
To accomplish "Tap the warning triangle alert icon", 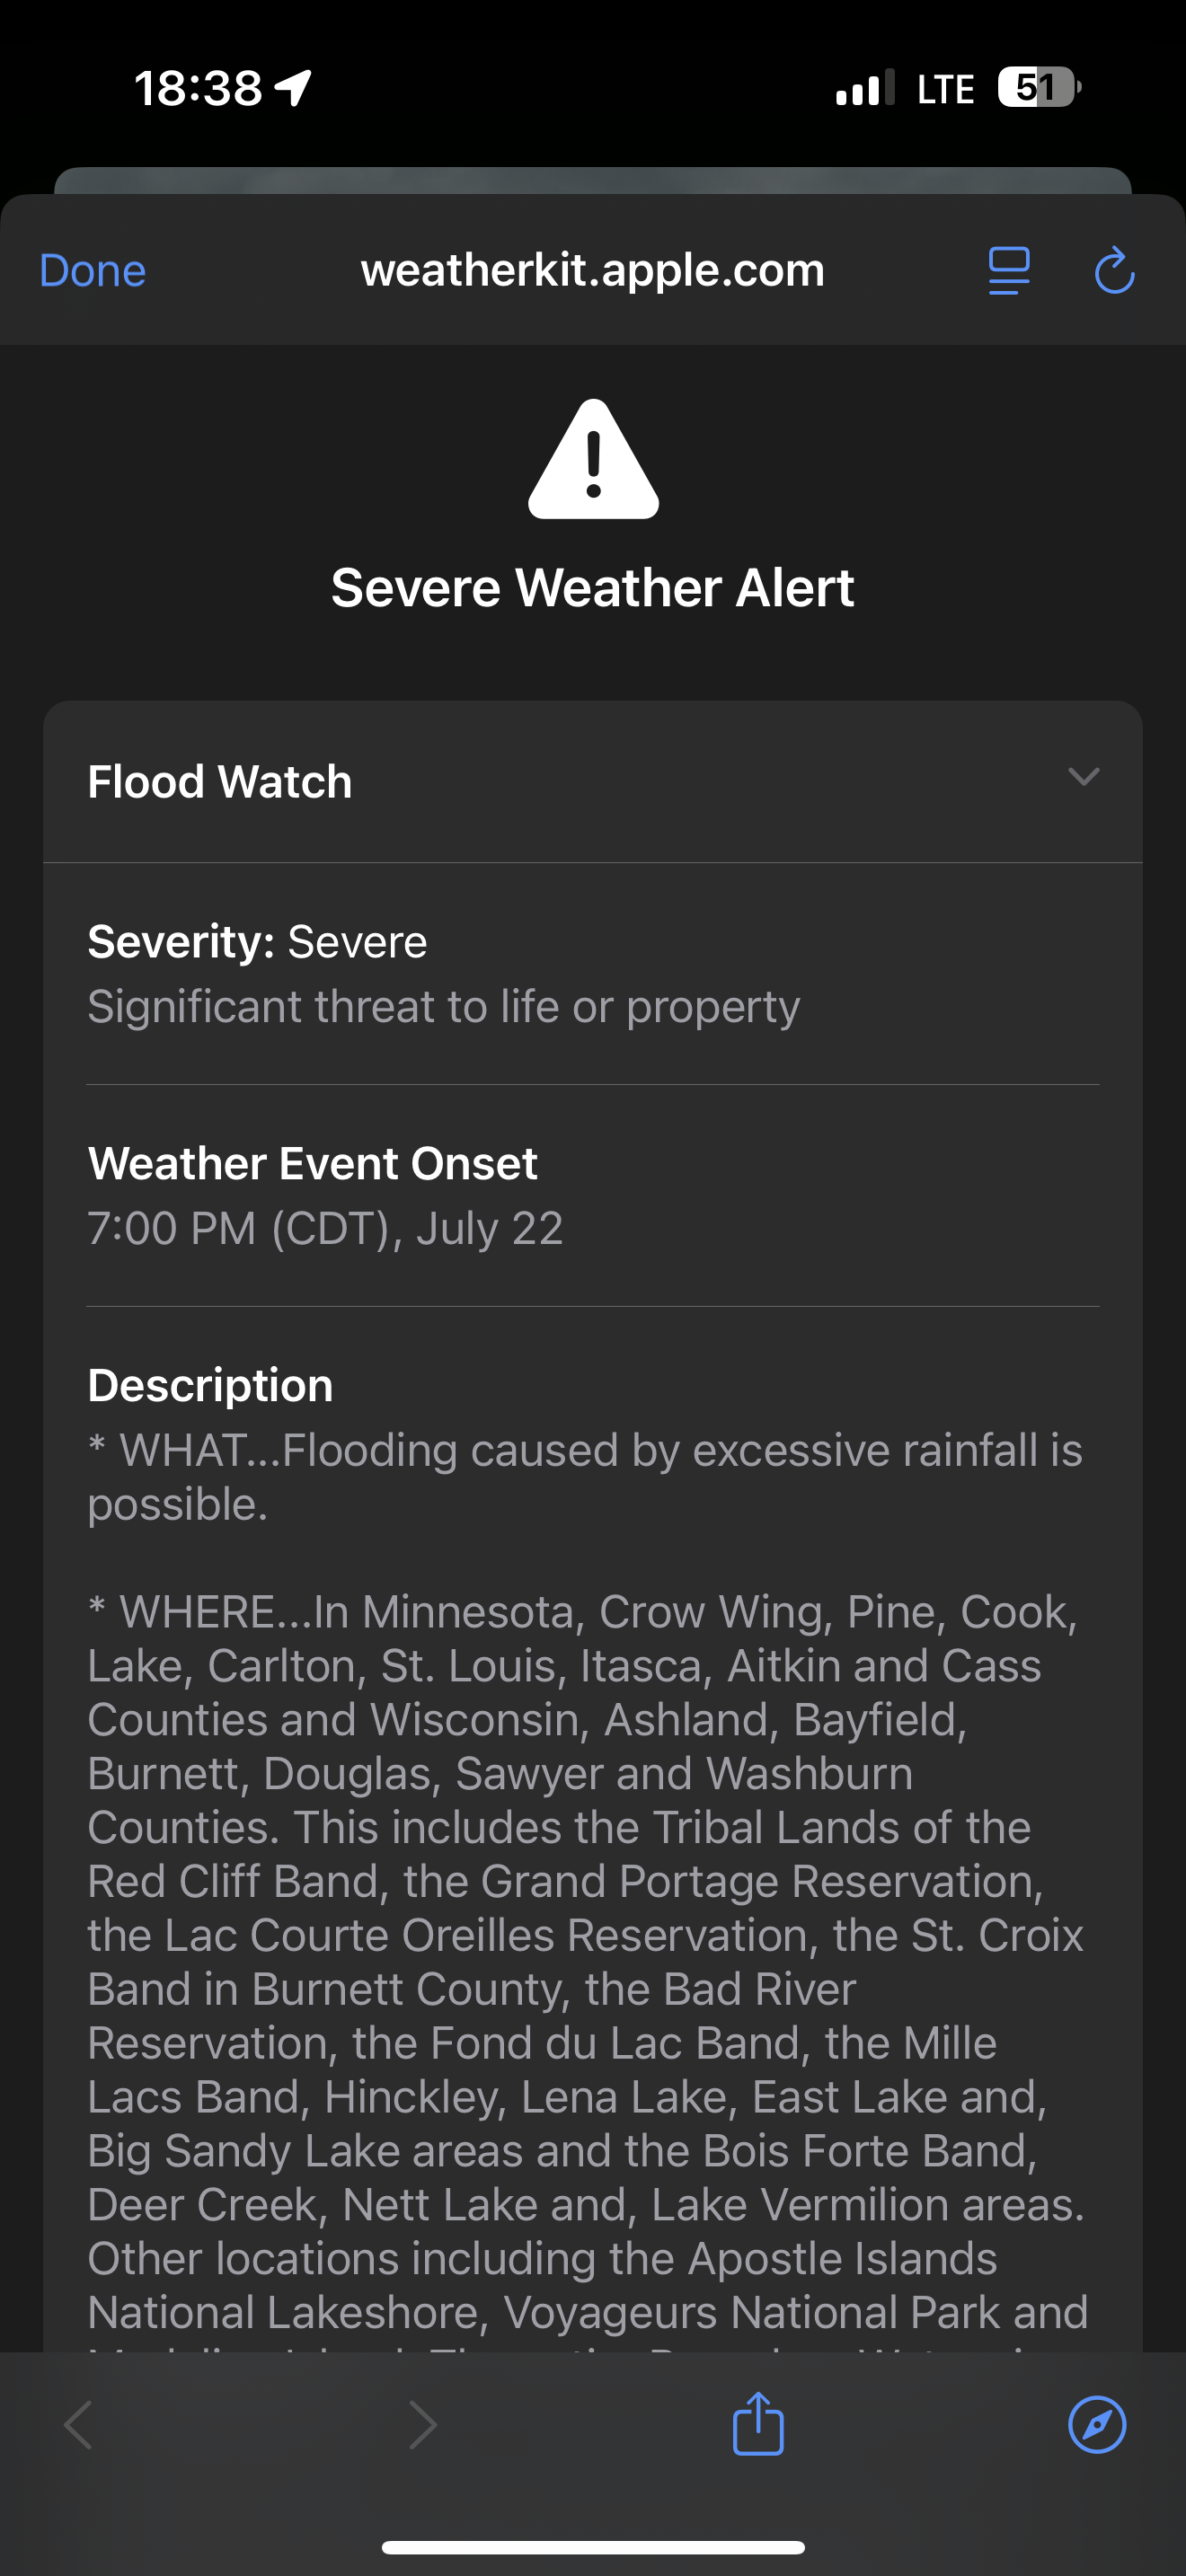I will click(x=593, y=460).
